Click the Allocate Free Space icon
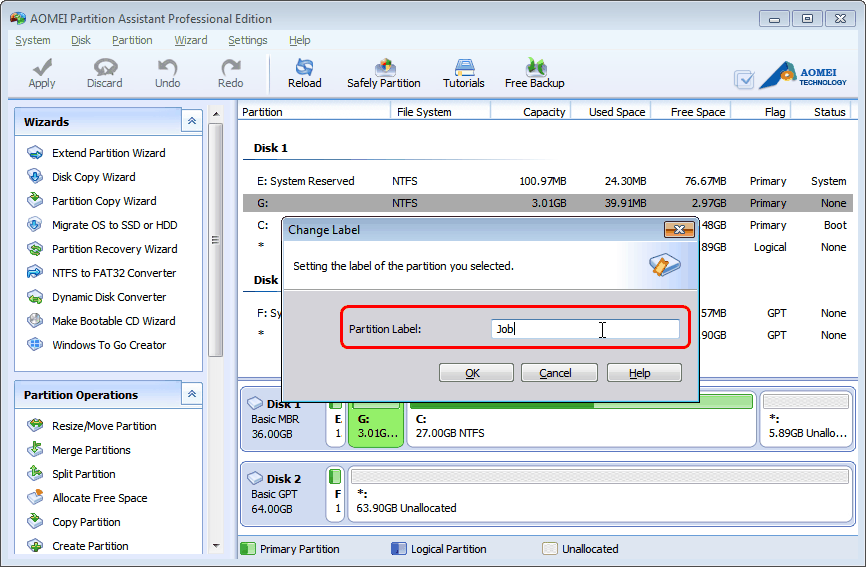 pyautogui.click(x=35, y=497)
